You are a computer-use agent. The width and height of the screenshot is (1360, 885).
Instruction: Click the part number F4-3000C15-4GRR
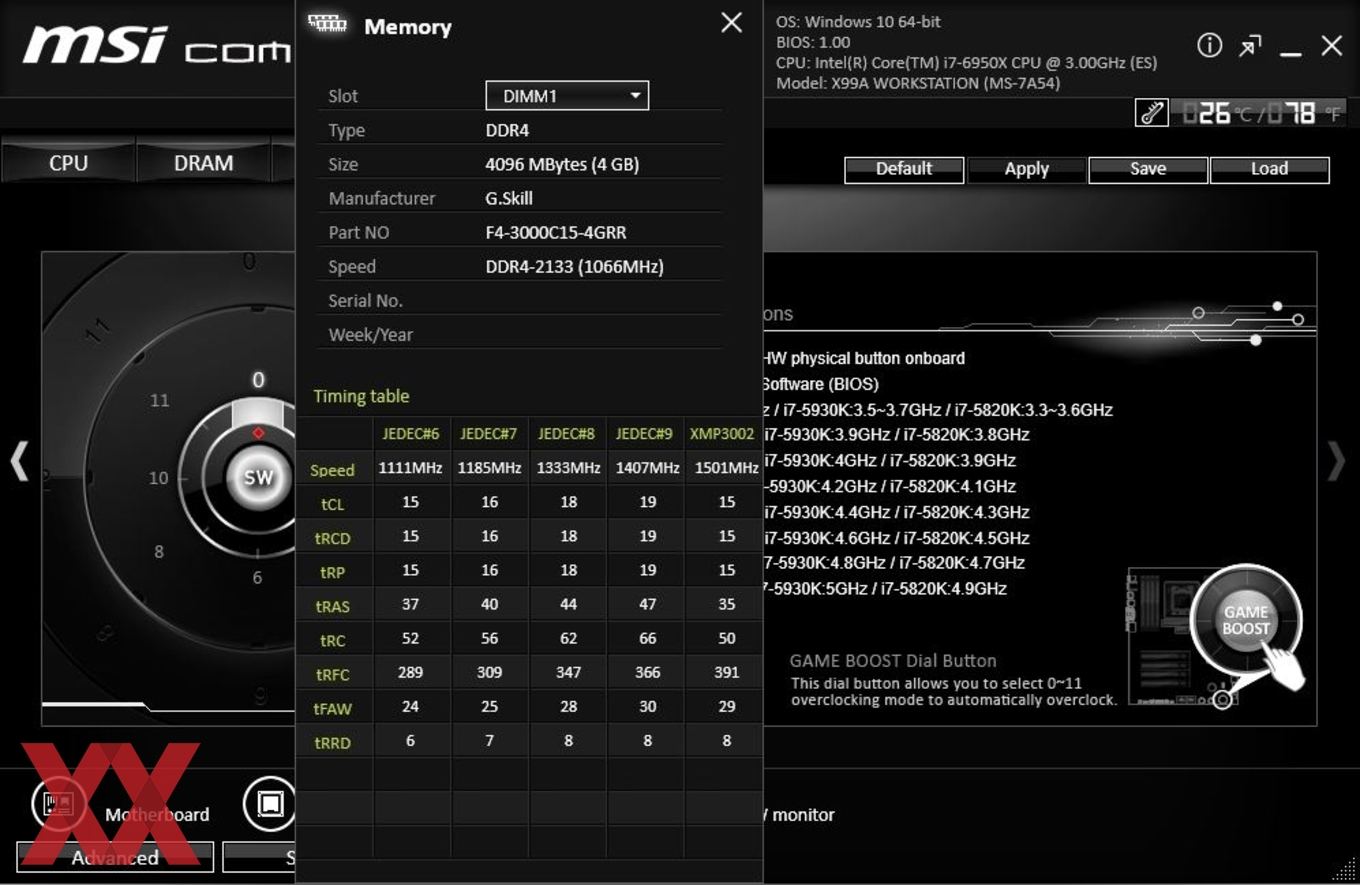point(557,232)
